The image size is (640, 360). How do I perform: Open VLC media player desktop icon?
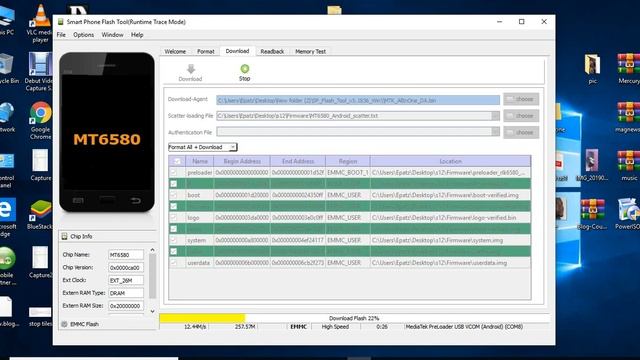(40, 16)
